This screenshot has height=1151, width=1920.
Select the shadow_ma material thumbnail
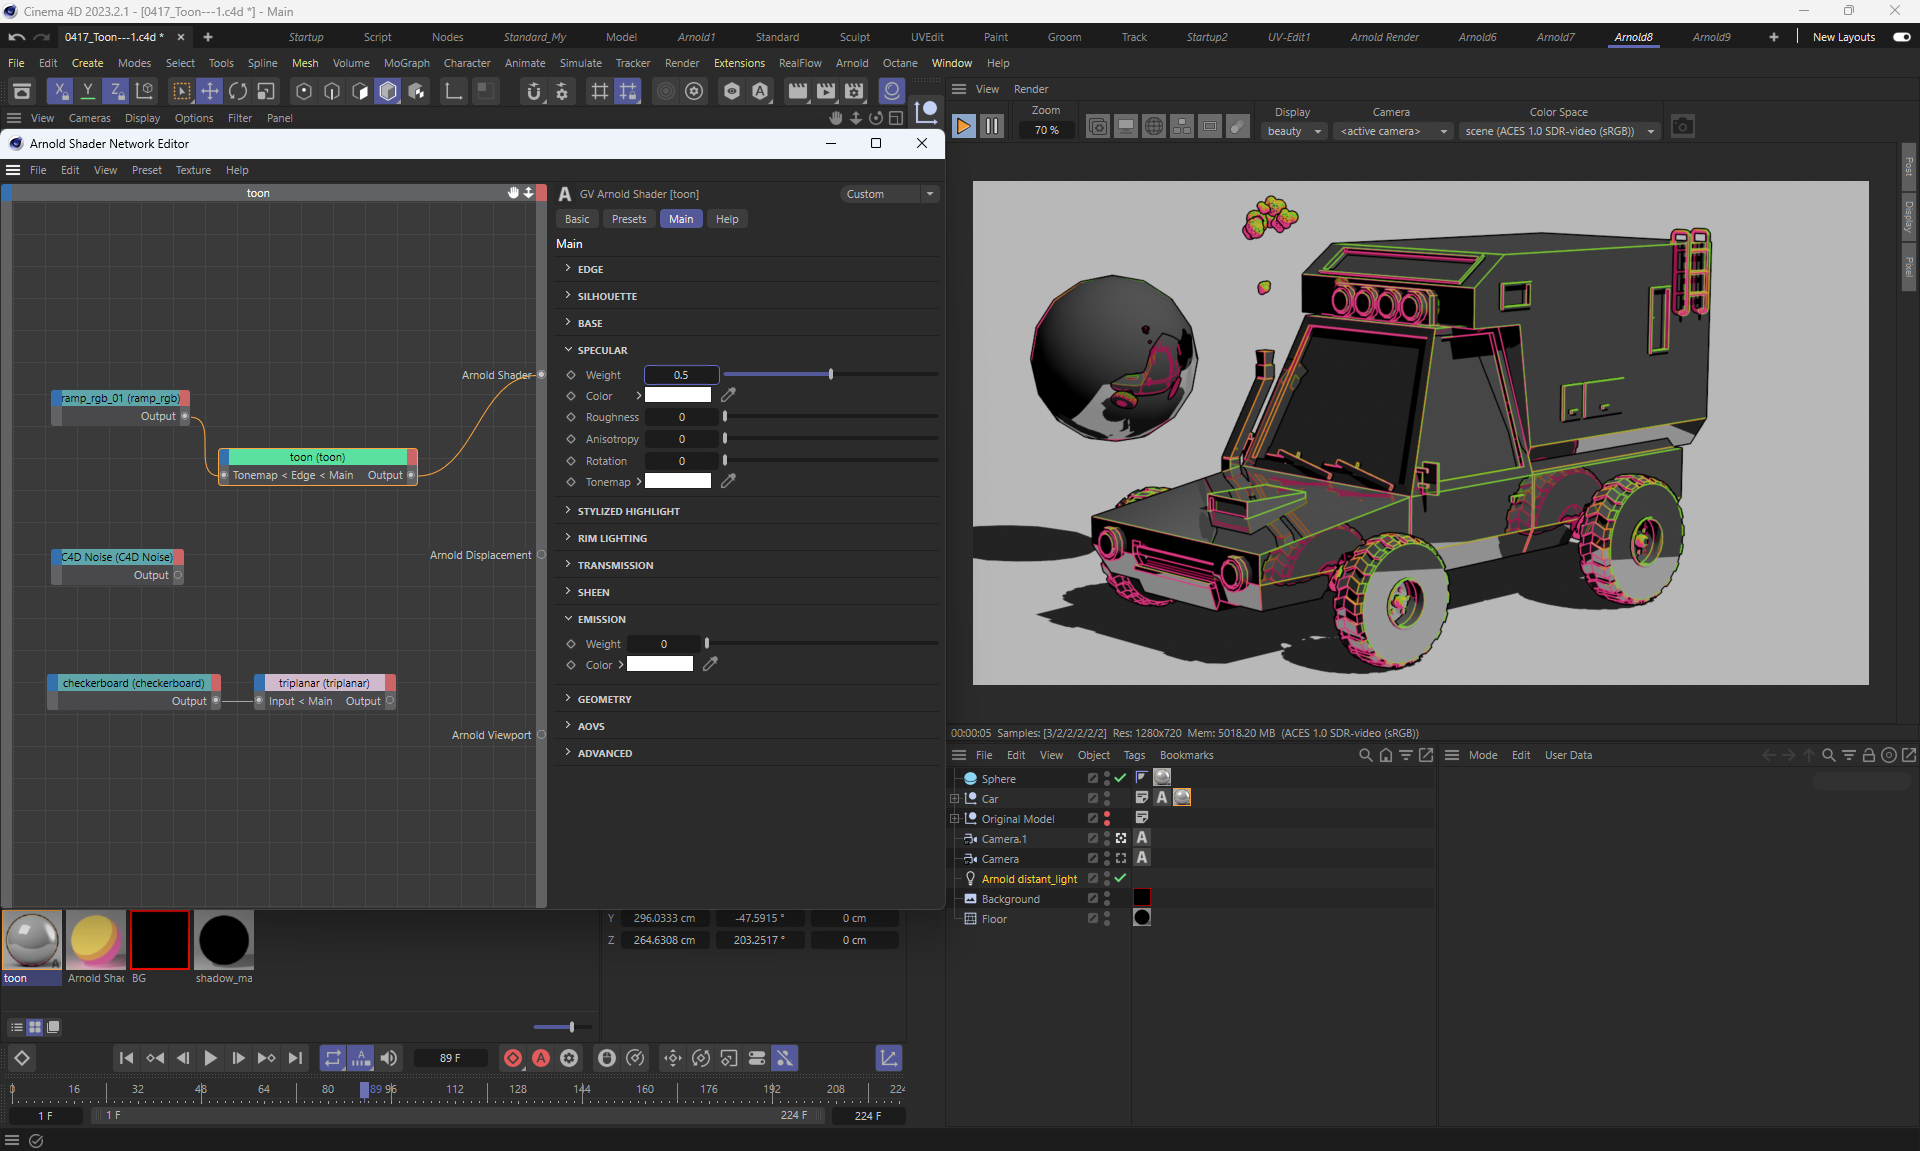tap(223, 940)
